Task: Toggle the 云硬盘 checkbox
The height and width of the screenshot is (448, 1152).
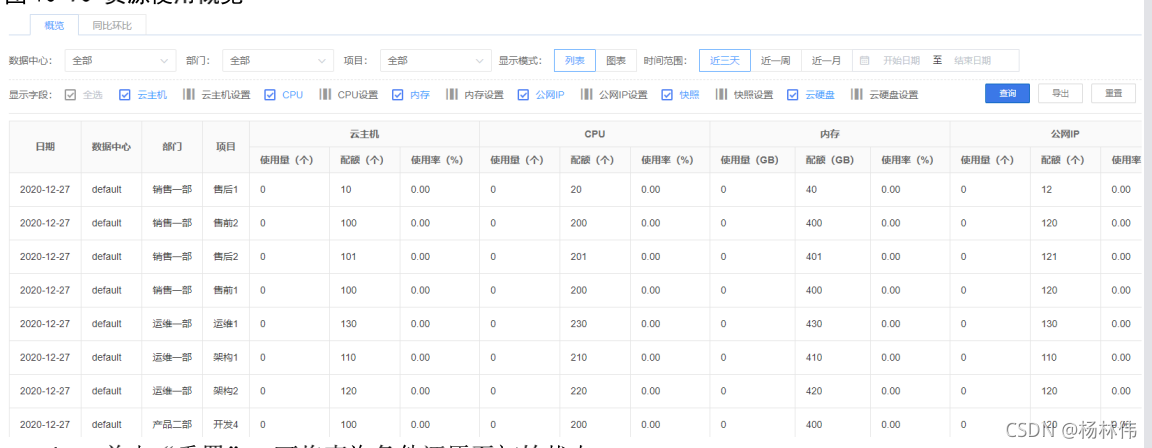Action: tap(792, 95)
